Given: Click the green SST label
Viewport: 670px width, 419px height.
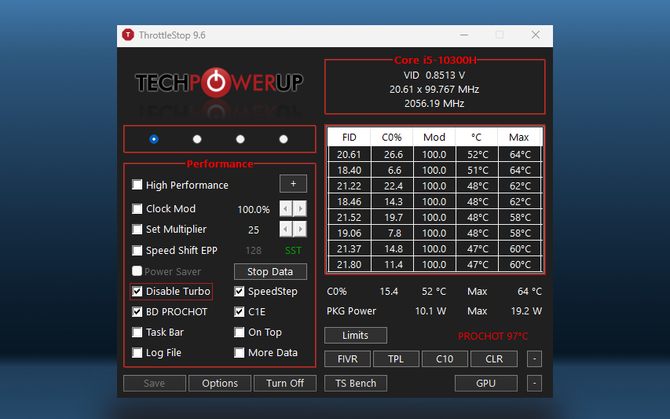Looking at the screenshot, I should [293, 251].
